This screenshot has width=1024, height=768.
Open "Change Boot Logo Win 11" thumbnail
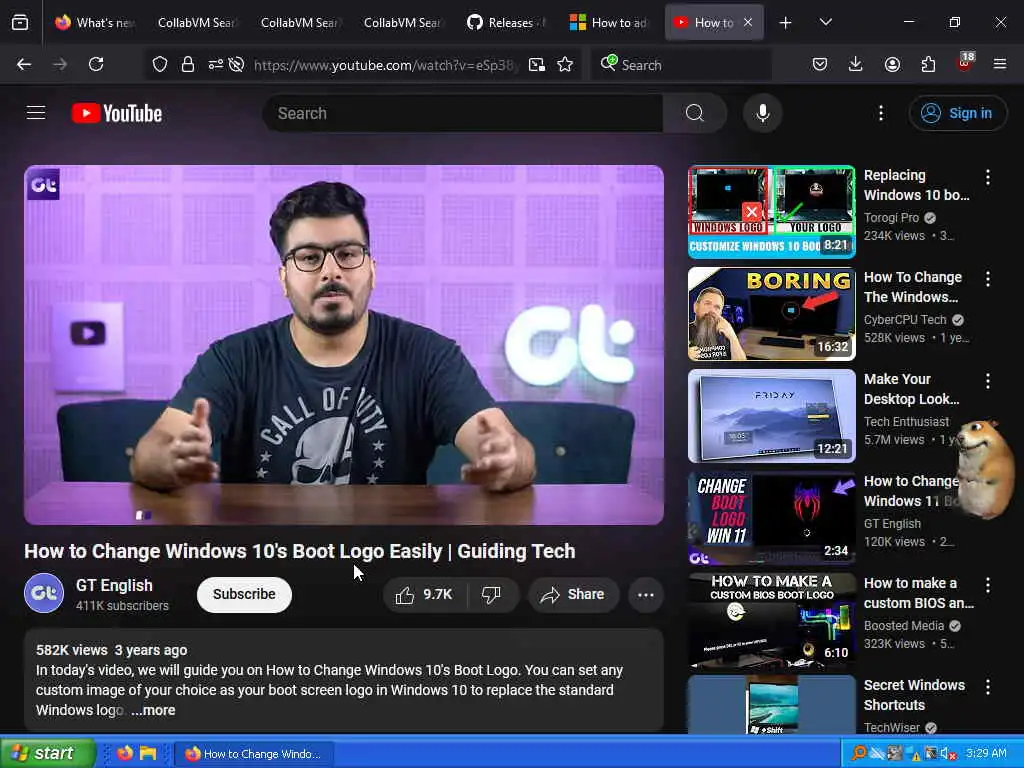pos(772,518)
